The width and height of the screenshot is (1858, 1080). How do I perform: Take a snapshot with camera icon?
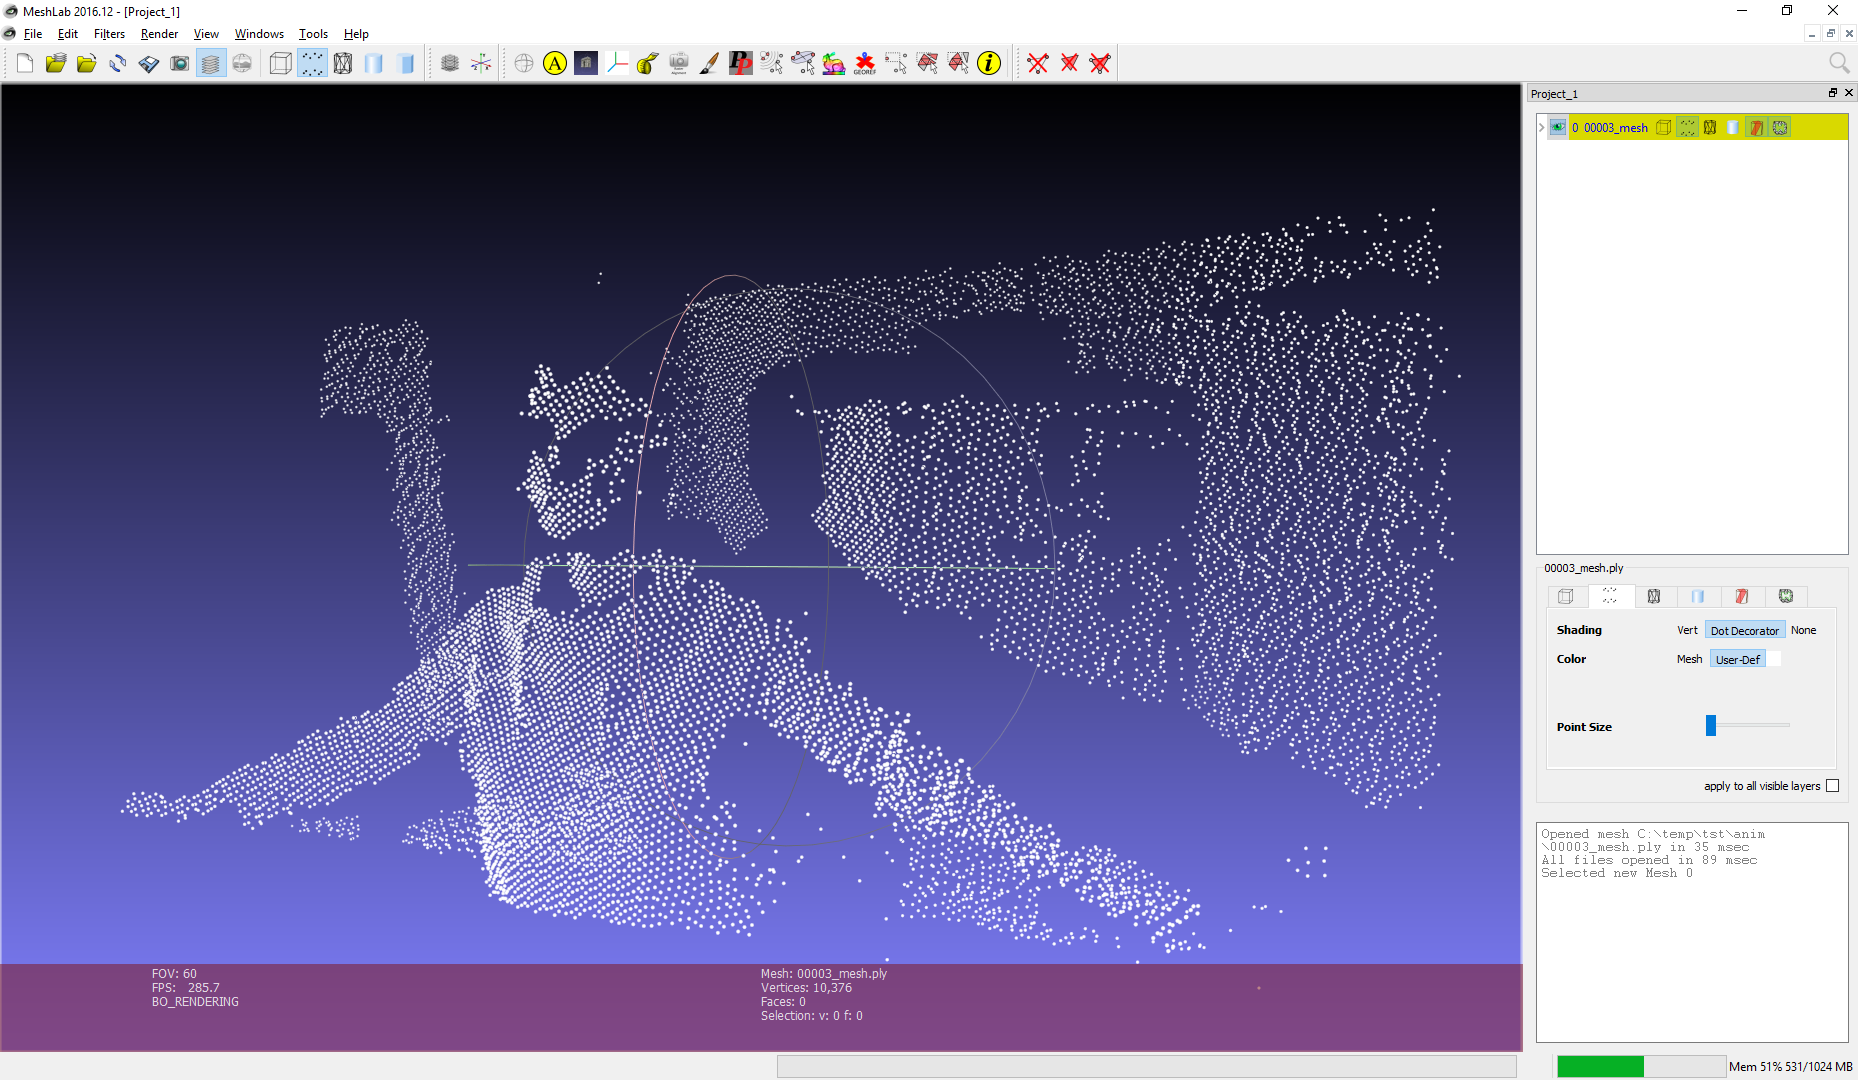[x=180, y=64]
